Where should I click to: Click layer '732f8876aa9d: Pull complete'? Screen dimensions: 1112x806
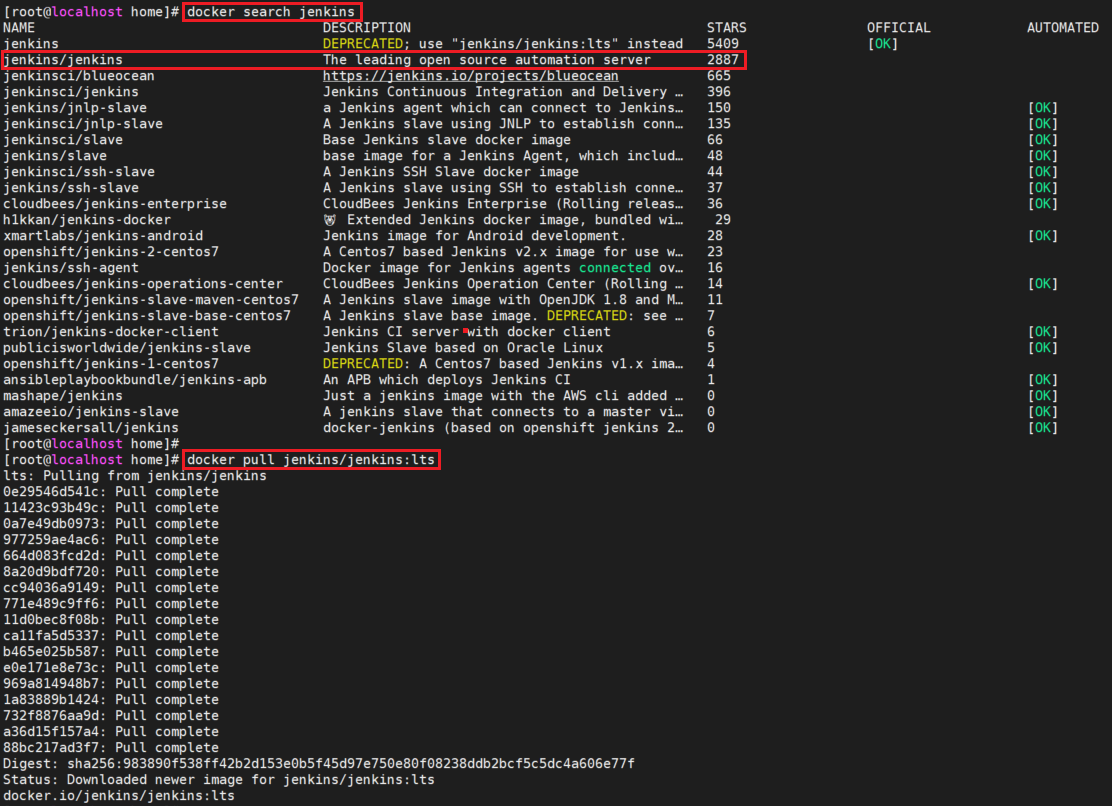111,716
